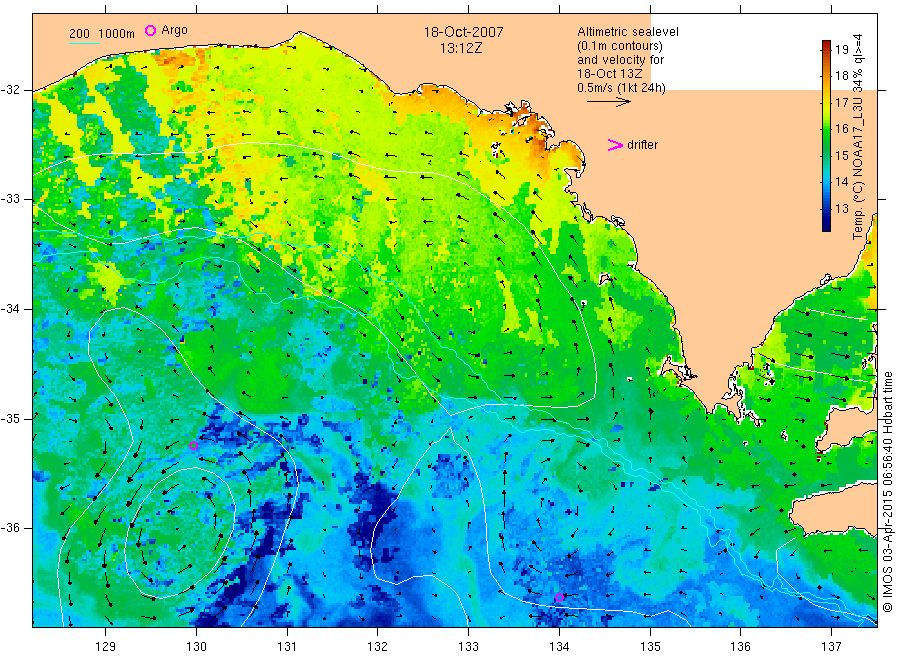
Task: Click the '200 1000m' depth legend text
Action: click(x=102, y=34)
